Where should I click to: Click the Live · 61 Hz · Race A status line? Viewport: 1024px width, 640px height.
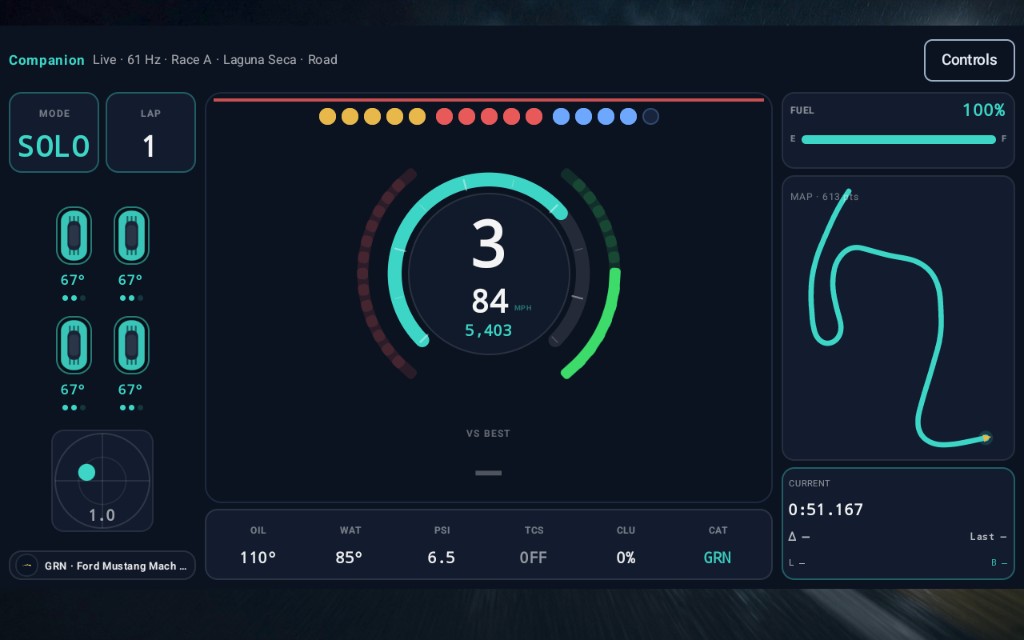click(215, 59)
